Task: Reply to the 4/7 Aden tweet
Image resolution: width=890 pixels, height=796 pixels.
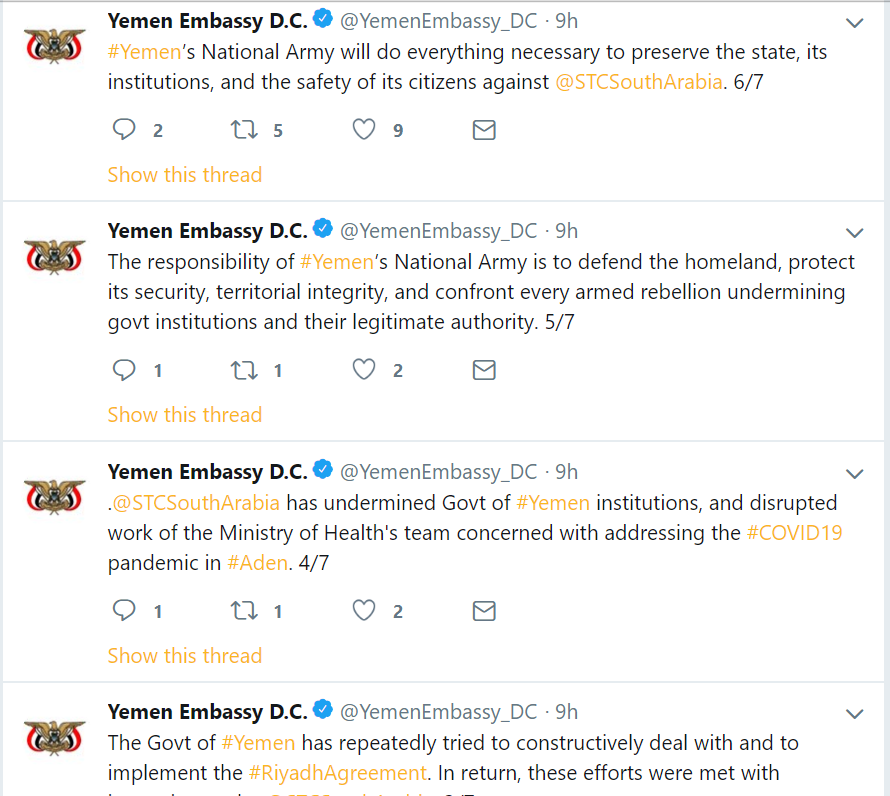Action: tap(124, 611)
